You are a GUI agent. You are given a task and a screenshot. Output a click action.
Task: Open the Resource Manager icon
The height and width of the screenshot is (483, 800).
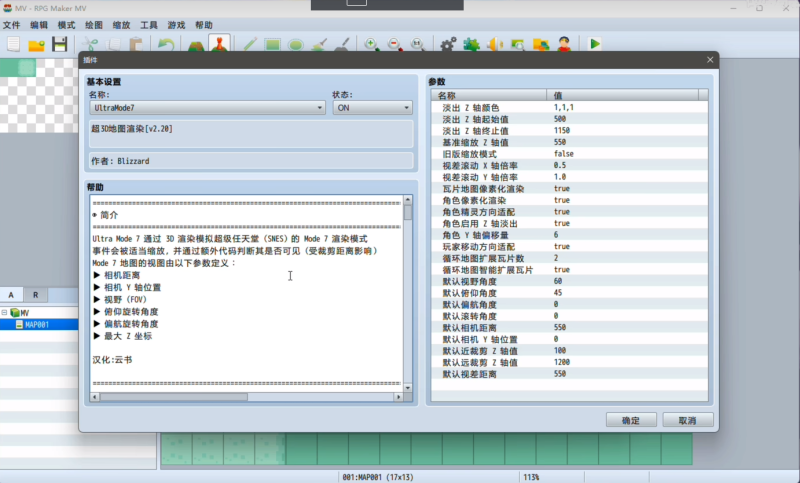(541, 44)
